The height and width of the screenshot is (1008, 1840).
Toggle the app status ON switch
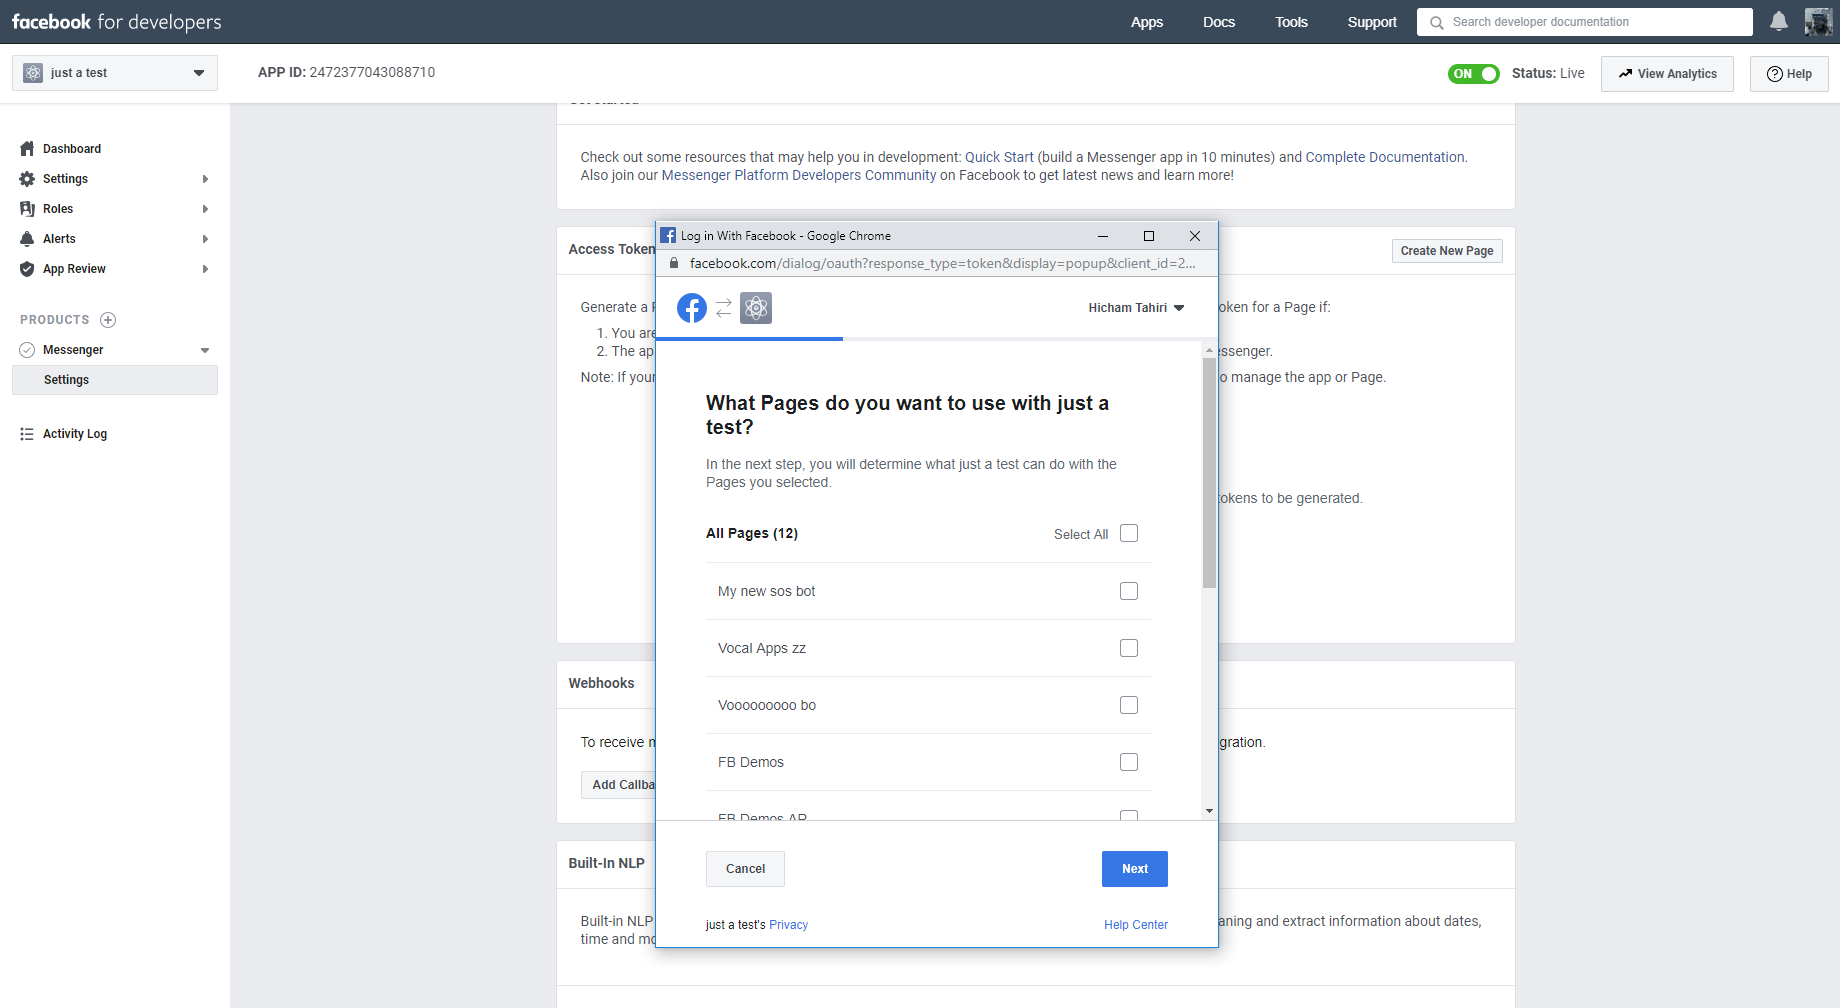[1474, 74]
